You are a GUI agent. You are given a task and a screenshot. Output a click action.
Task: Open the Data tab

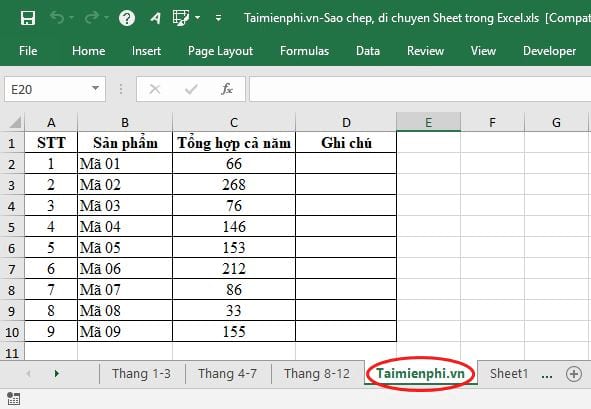[368, 51]
